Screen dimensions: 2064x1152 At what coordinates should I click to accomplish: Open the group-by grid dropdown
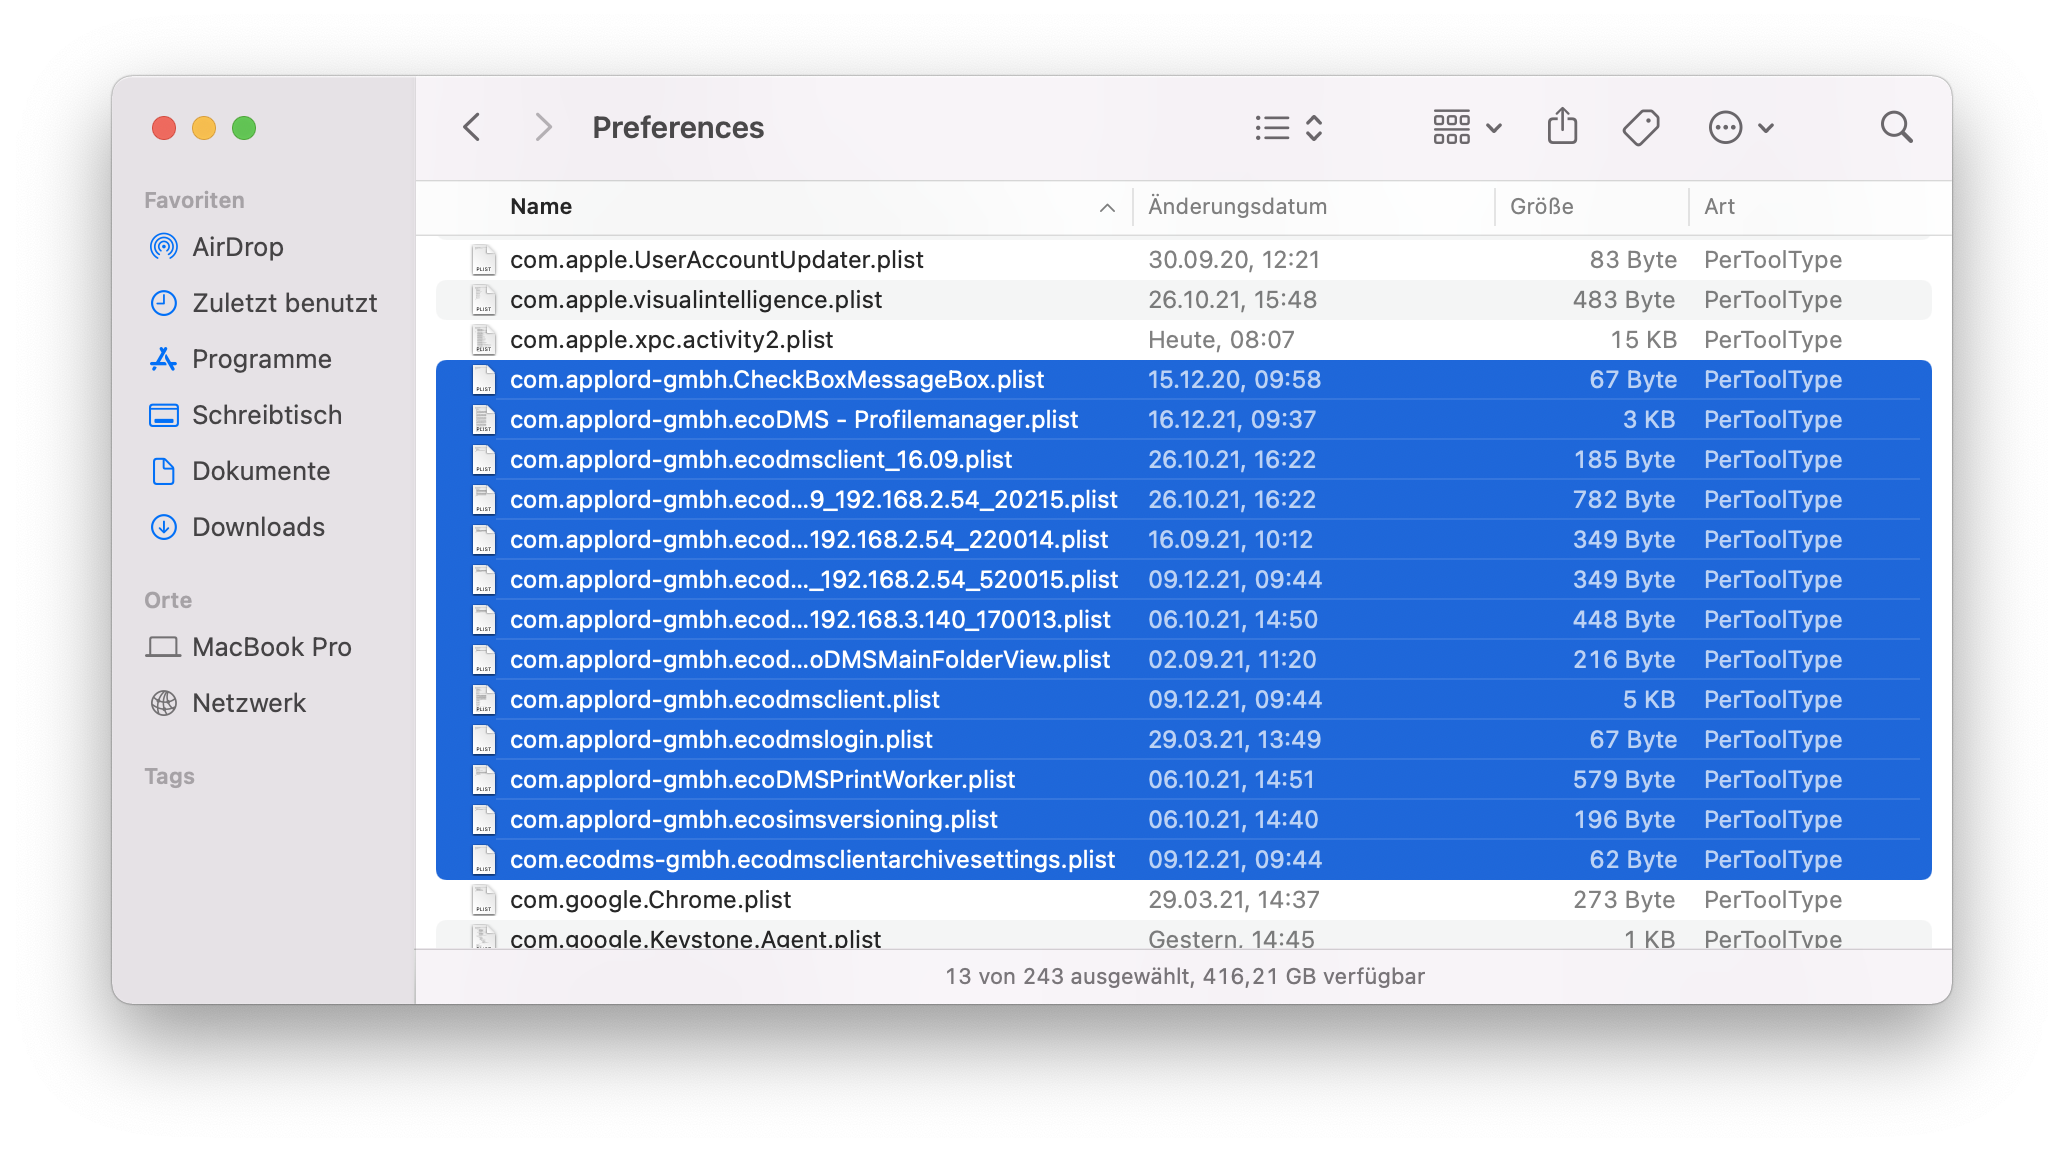click(1466, 127)
